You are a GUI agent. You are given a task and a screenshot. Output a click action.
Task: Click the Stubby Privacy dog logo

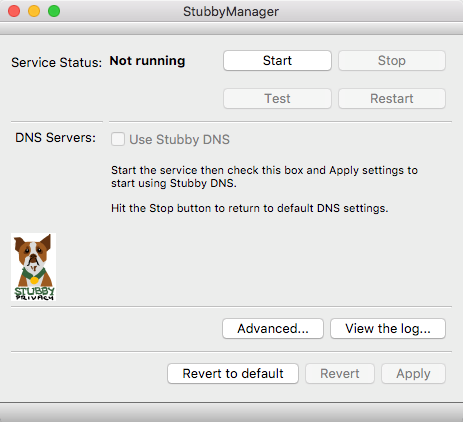coord(33,267)
